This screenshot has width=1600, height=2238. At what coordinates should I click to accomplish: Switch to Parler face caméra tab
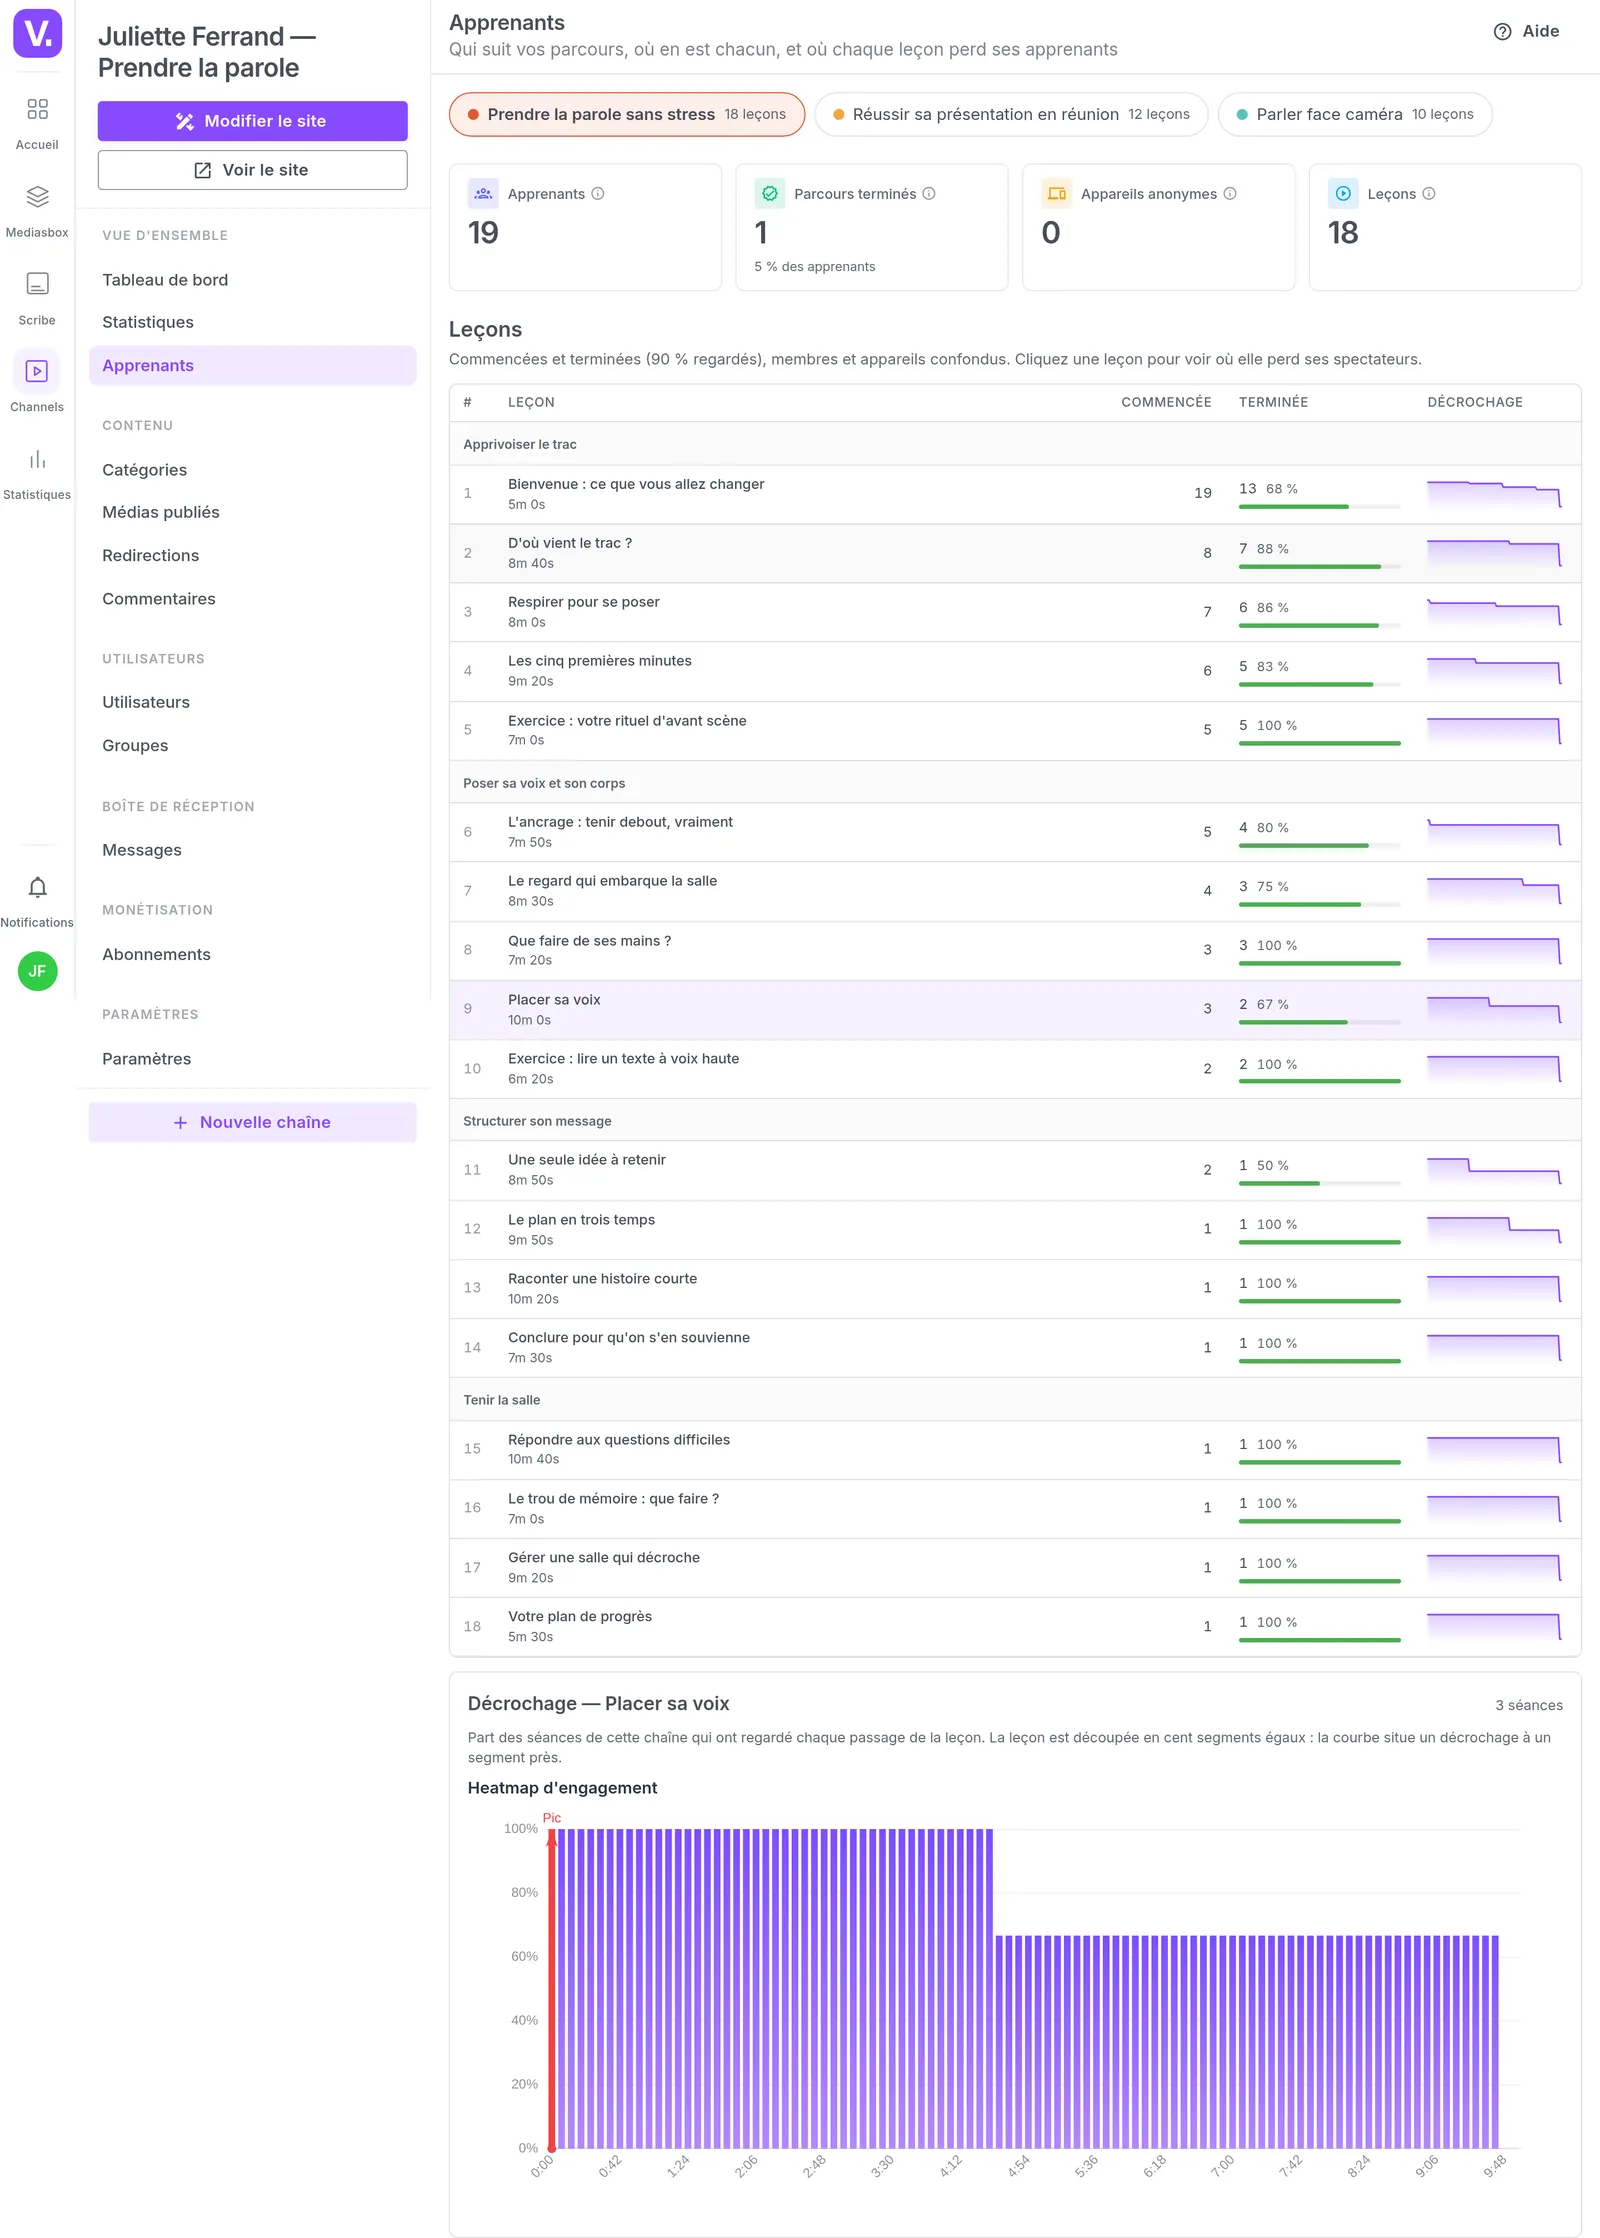click(x=1355, y=115)
